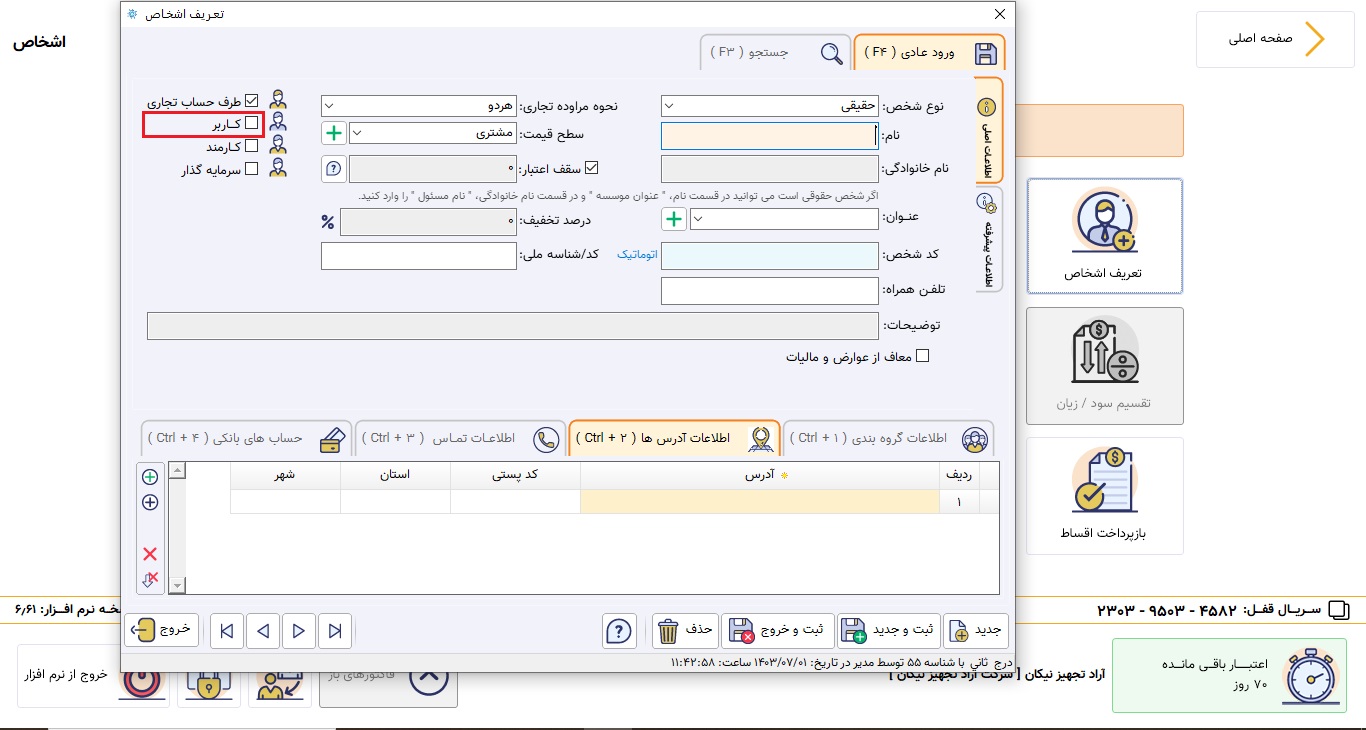
Task: Check the کاربر checkbox
Action: pos(251,124)
